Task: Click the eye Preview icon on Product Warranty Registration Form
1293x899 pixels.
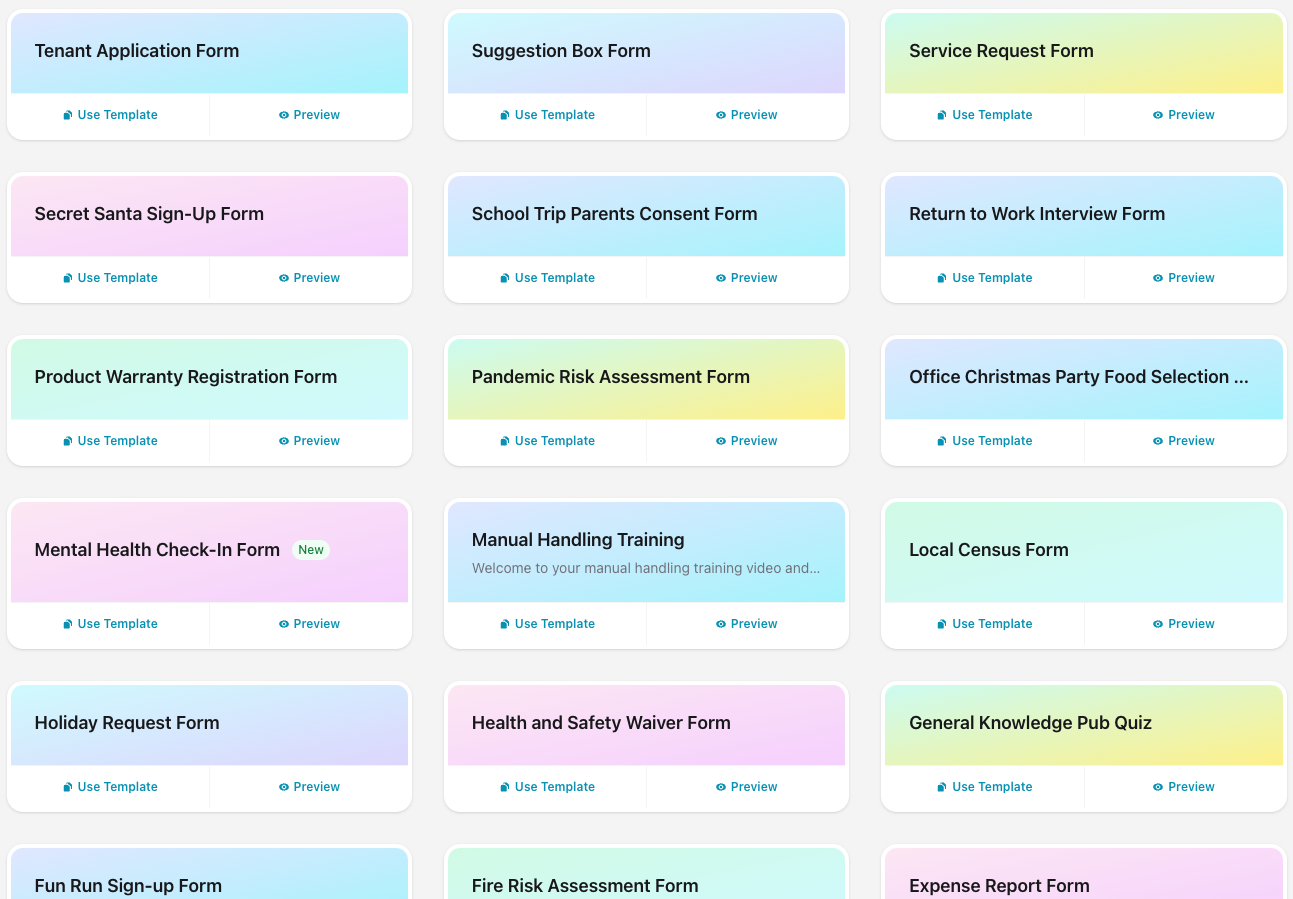Action: pyautogui.click(x=283, y=440)
